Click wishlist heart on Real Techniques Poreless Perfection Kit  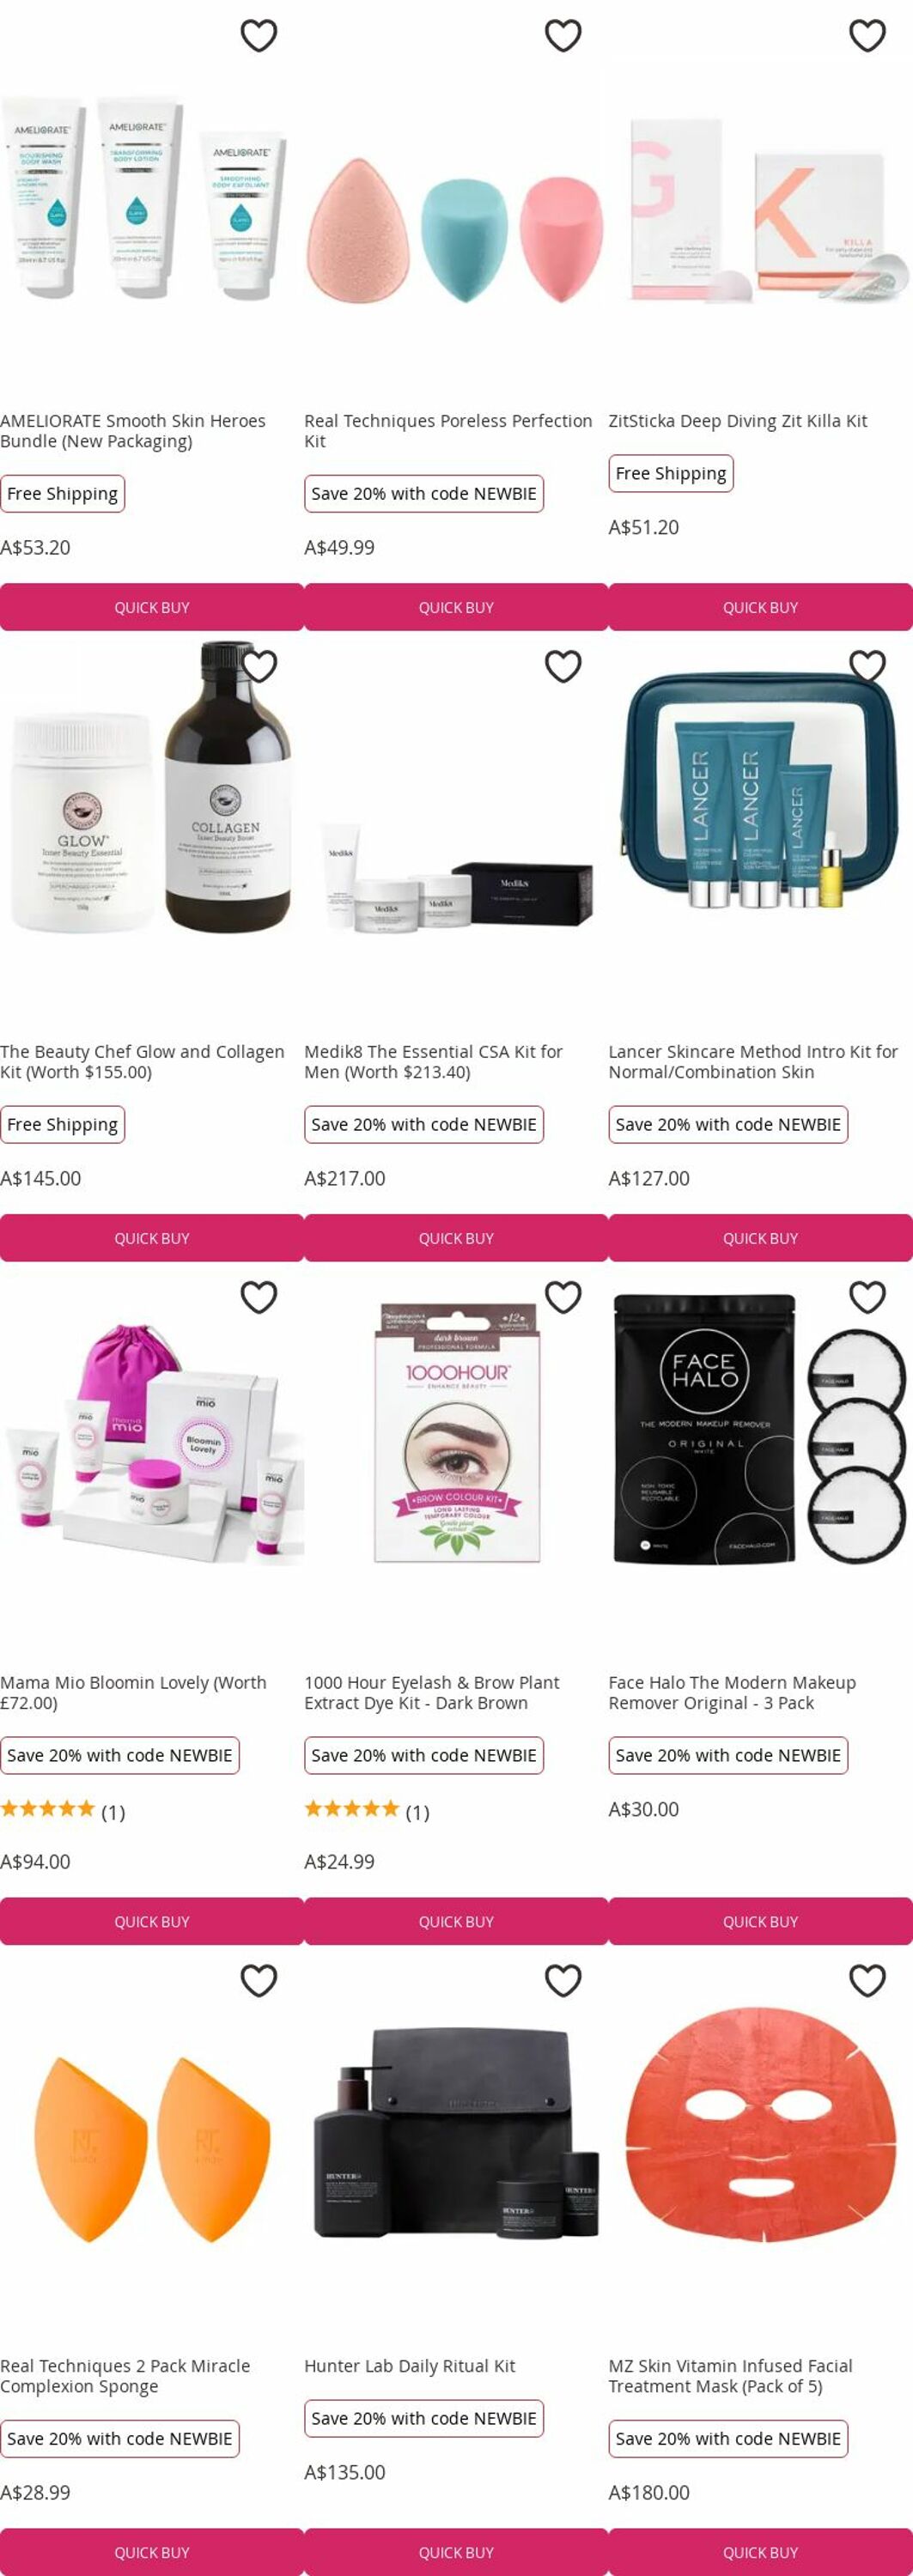tap(563, 36)
